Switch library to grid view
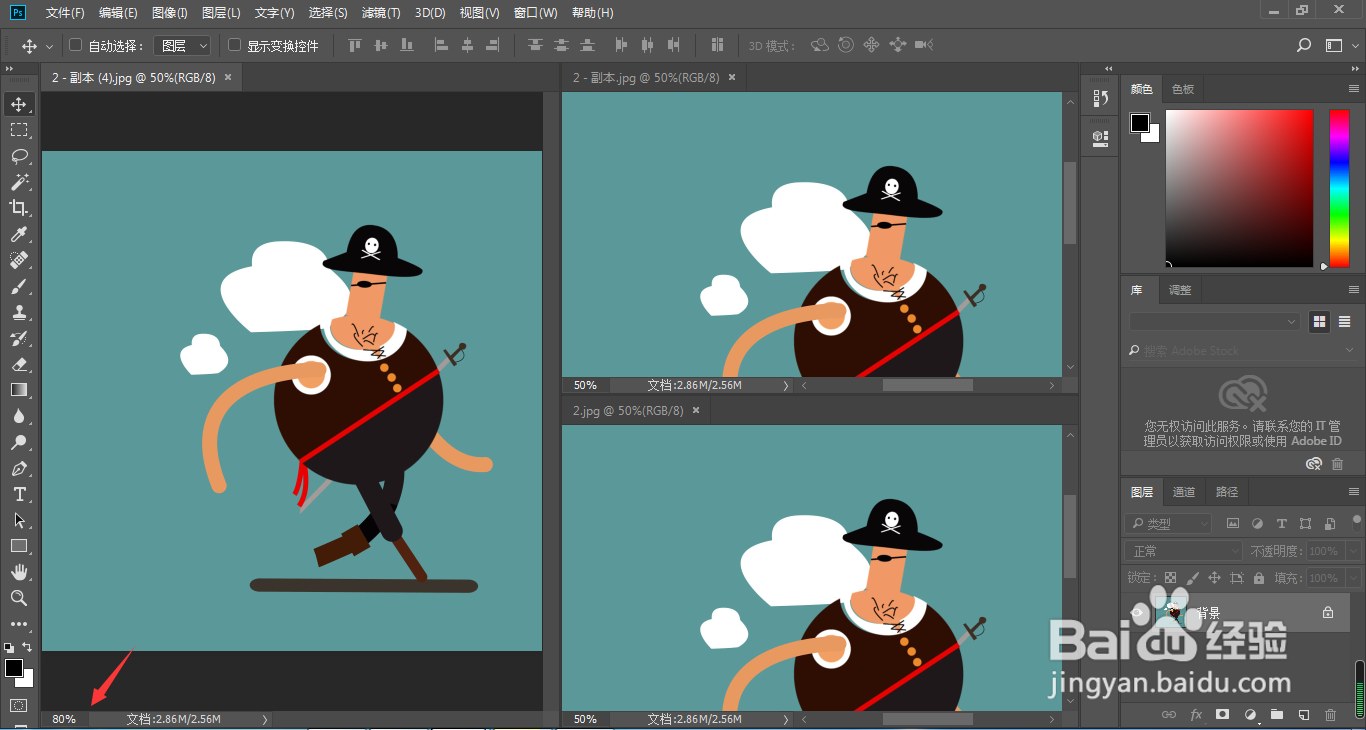 [x=1320, y=321]
